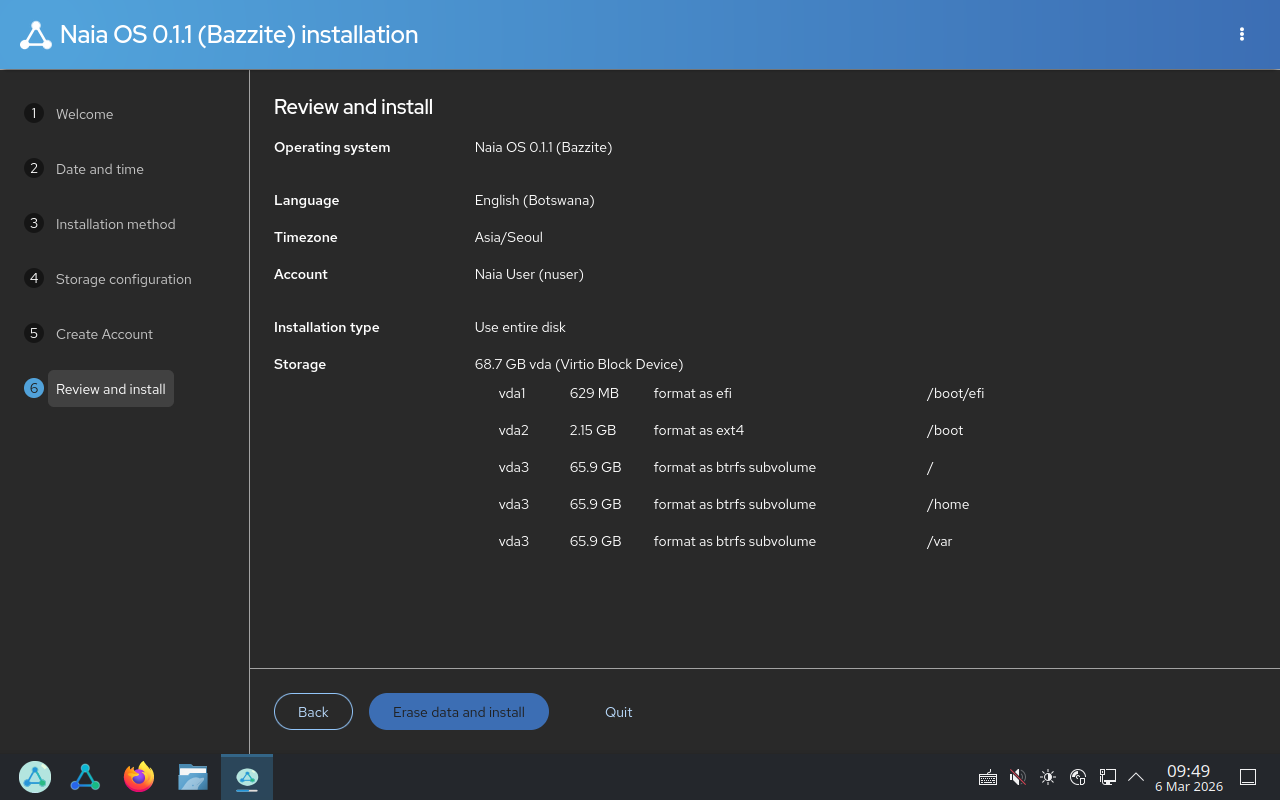
Task: Open the virtual keyboard tray icon
Action: point(988,777)
